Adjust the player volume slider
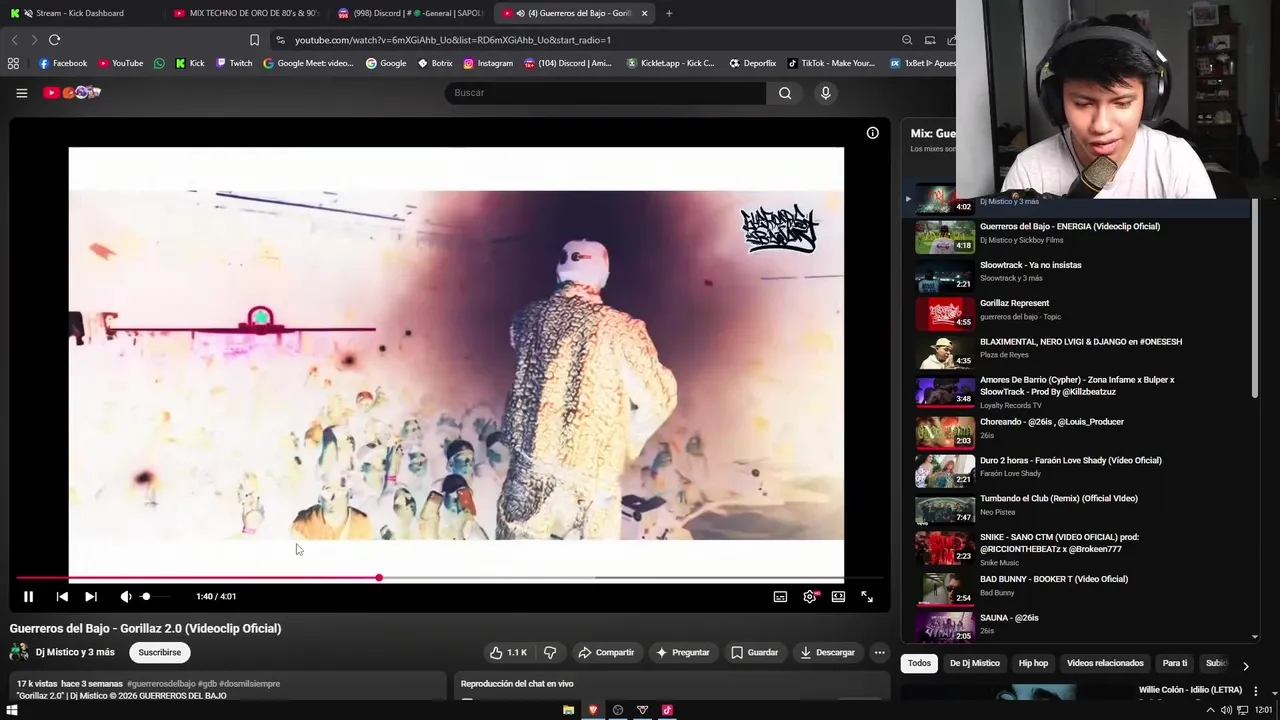Viewport: 1280px width, 720px height. coord(155,596)
